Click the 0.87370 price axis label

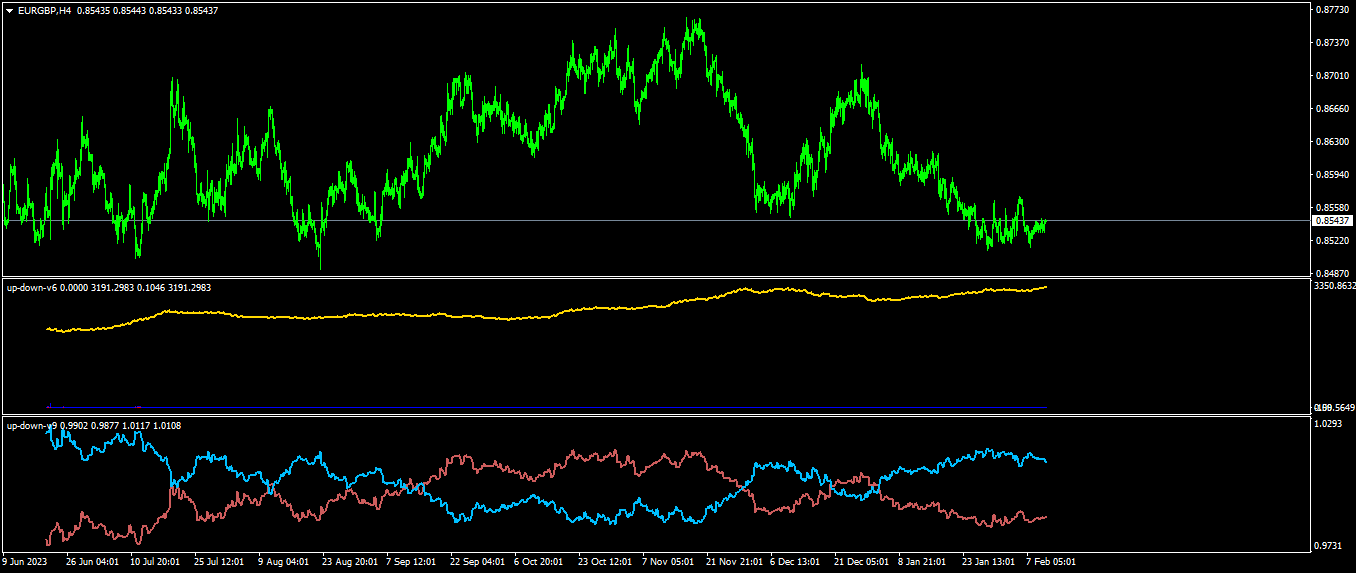(1334, 43)
